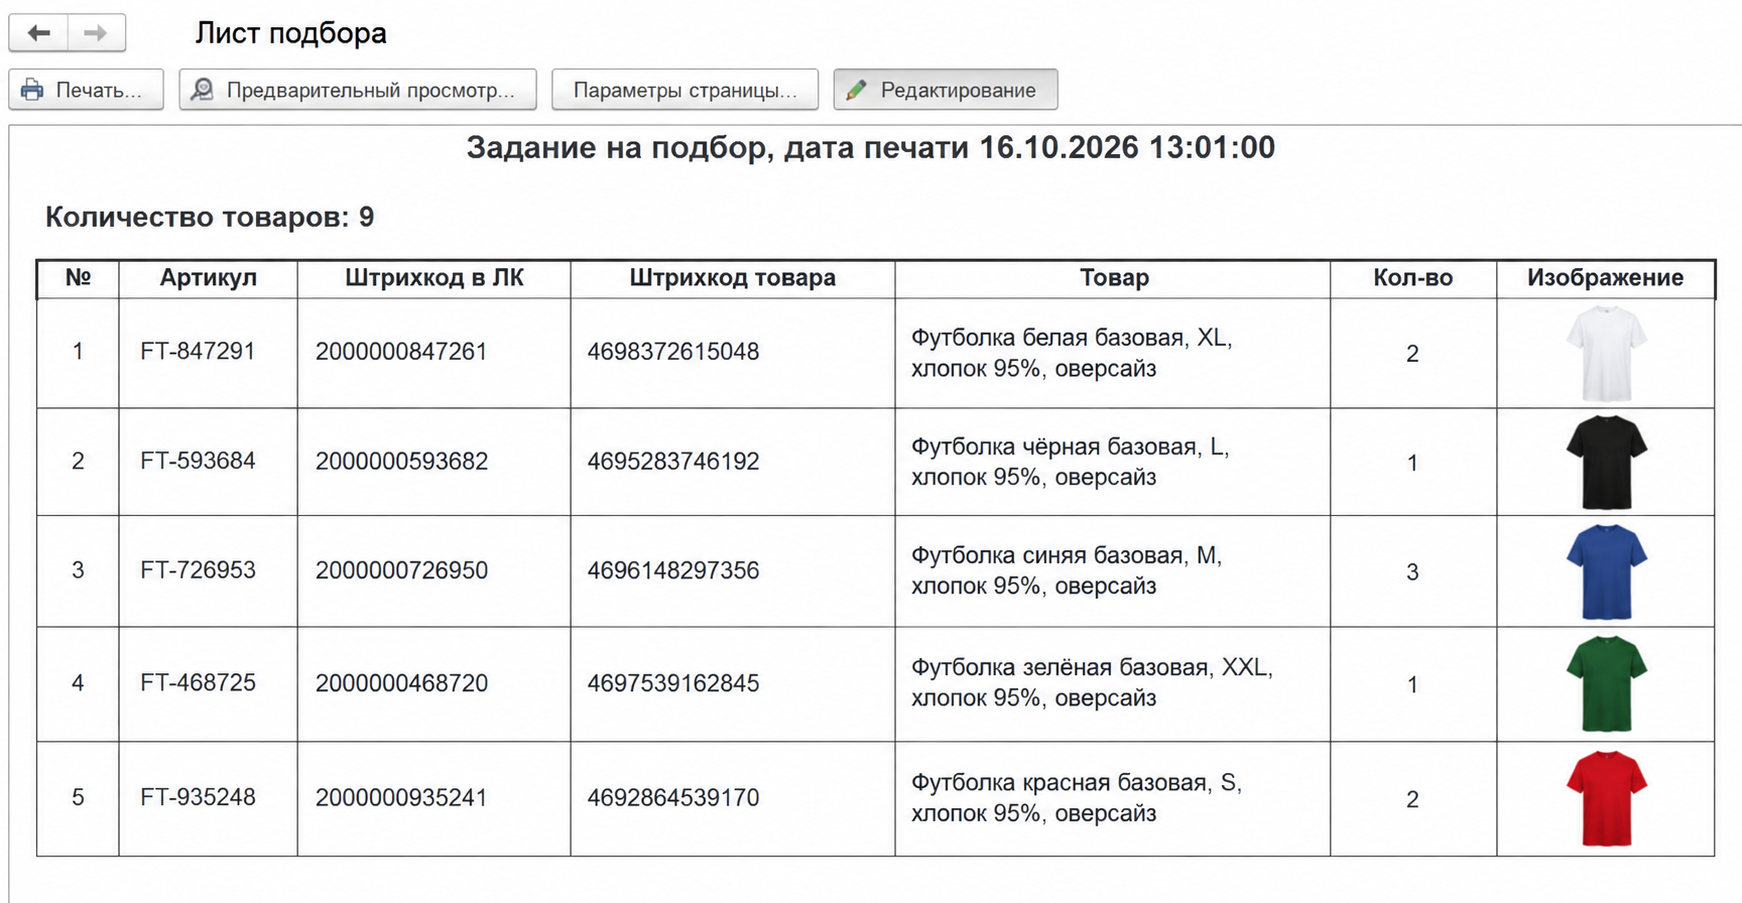Click the Штрихкод в ЛК header
The height and width of the screenshot is (903, 1742).
pyautogui.click(x=434, y=278)
